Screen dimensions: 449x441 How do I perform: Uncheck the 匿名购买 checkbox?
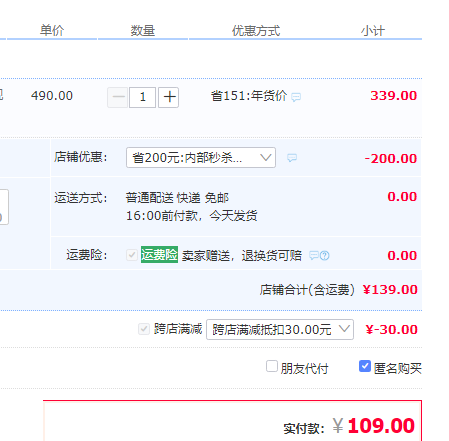pos(365,366)
